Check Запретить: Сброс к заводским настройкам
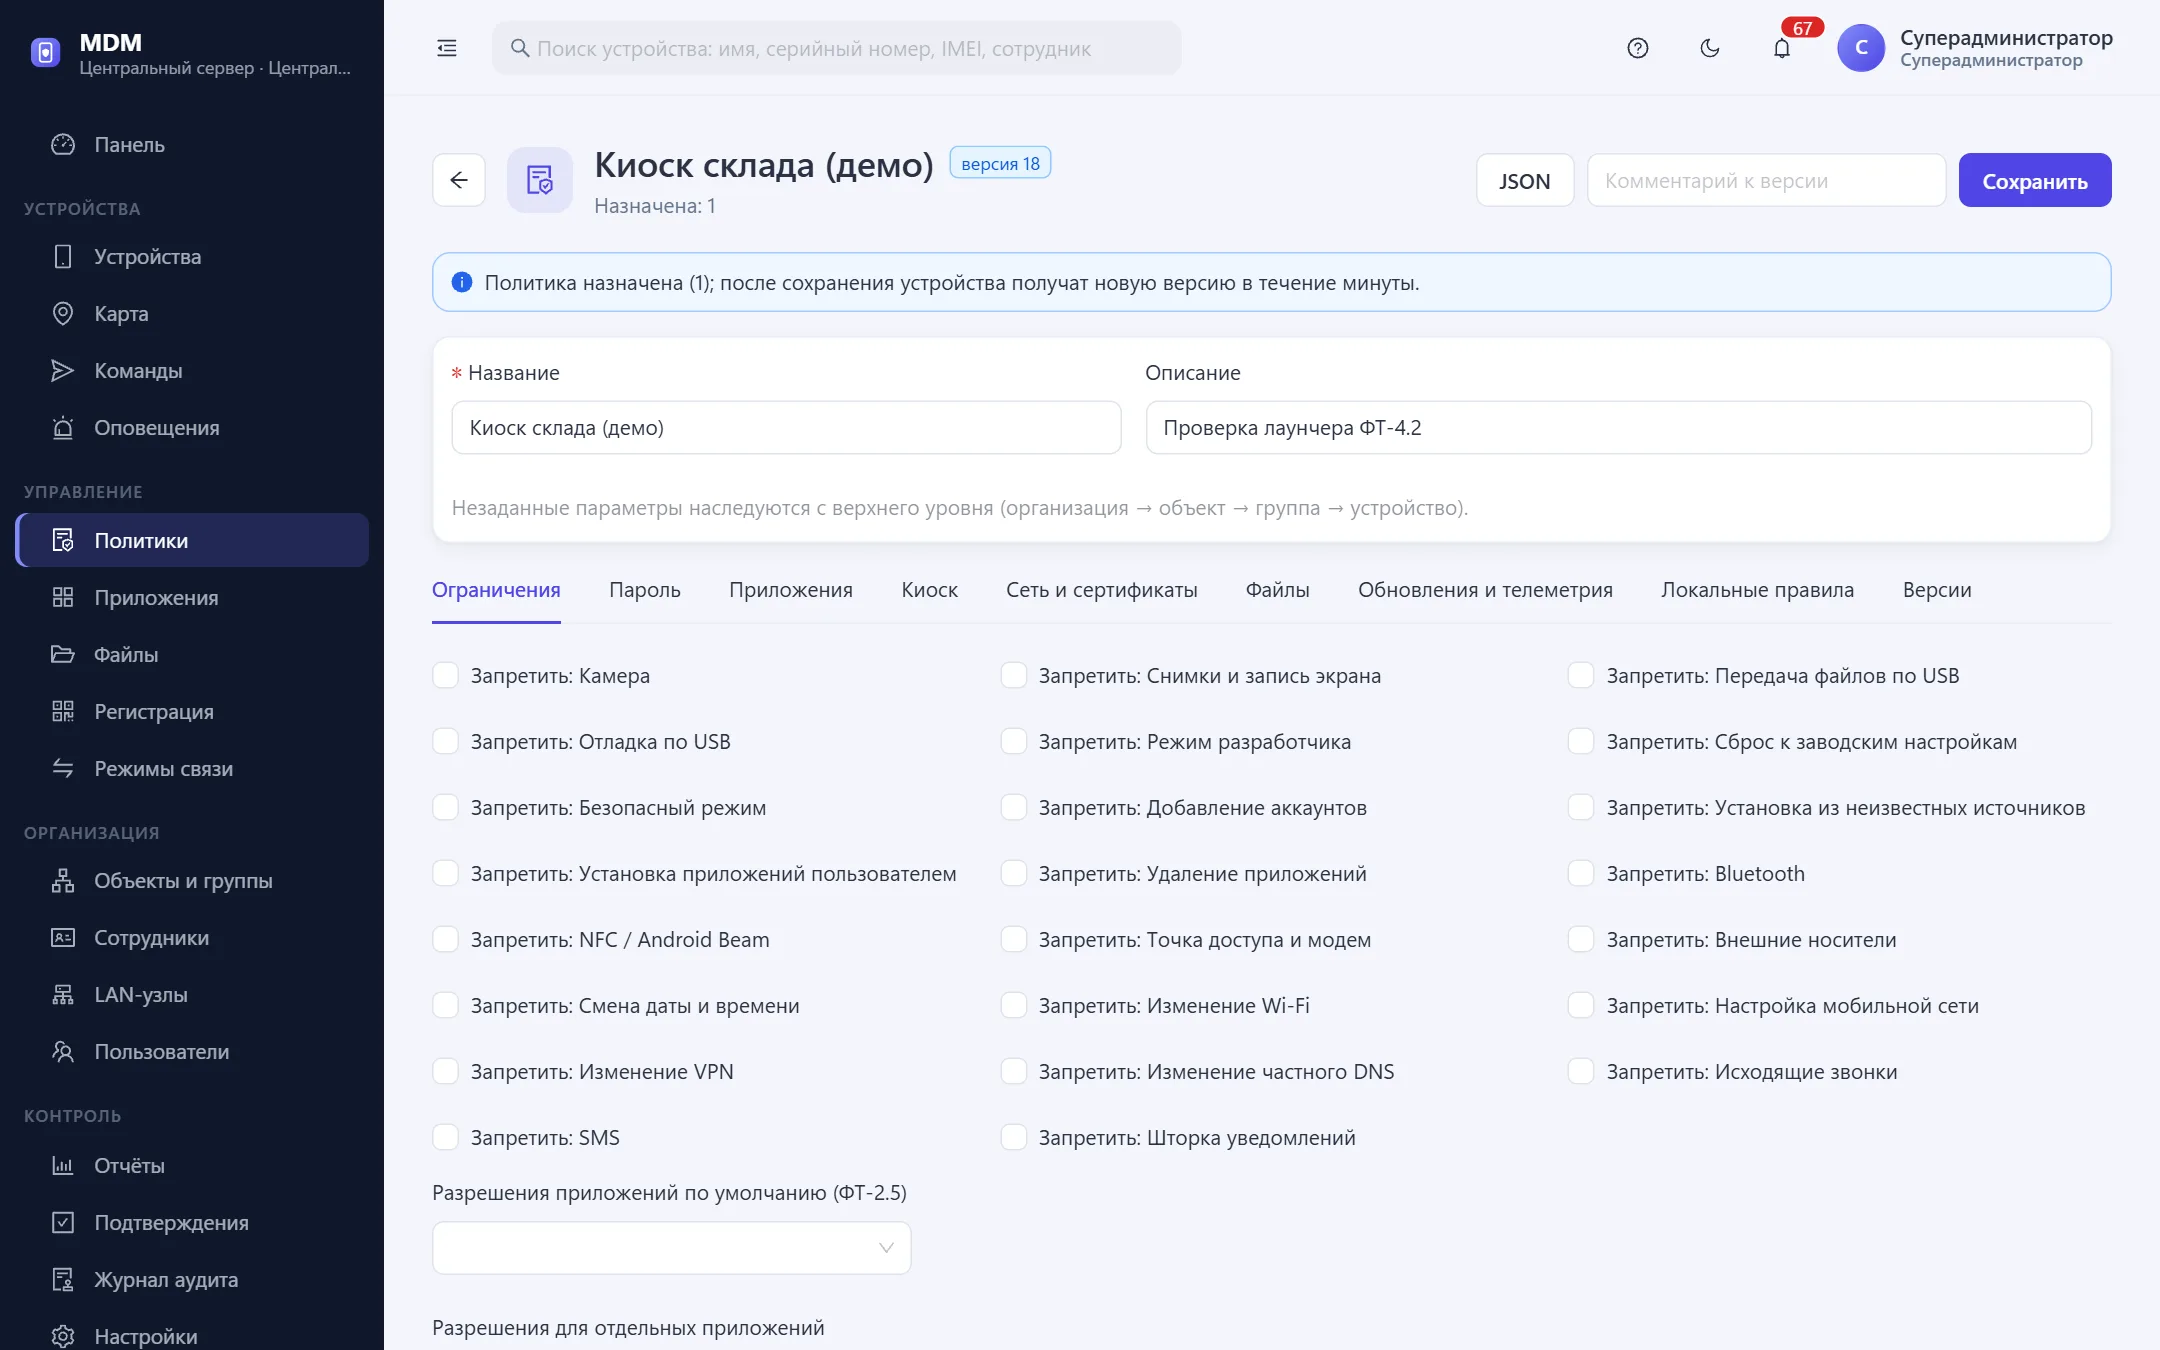The image size is (2160, 1350). 1581,741
